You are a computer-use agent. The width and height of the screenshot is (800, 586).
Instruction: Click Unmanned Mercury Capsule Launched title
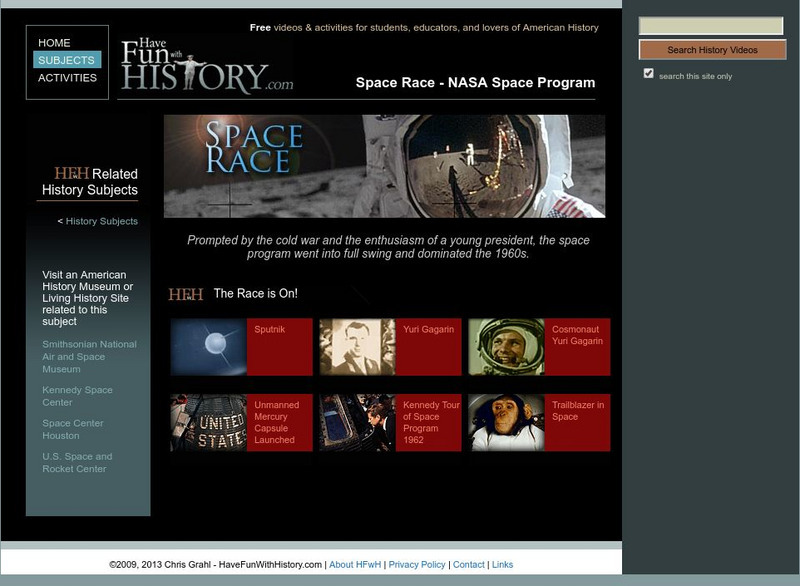277,422
